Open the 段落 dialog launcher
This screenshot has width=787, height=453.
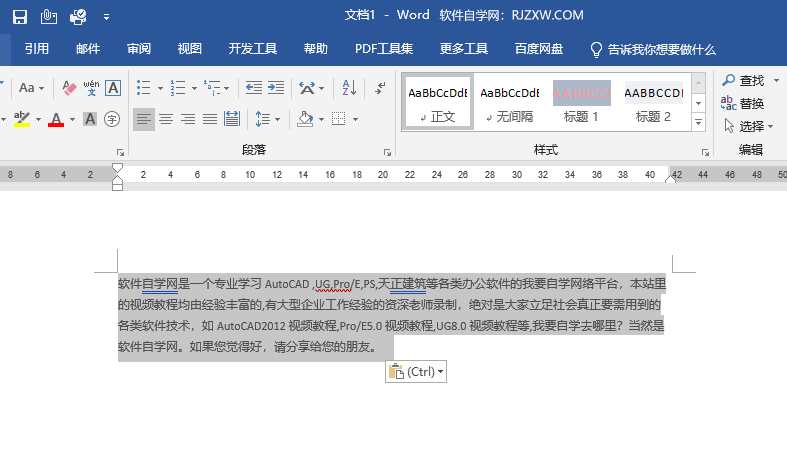click(x=387, y=152)
